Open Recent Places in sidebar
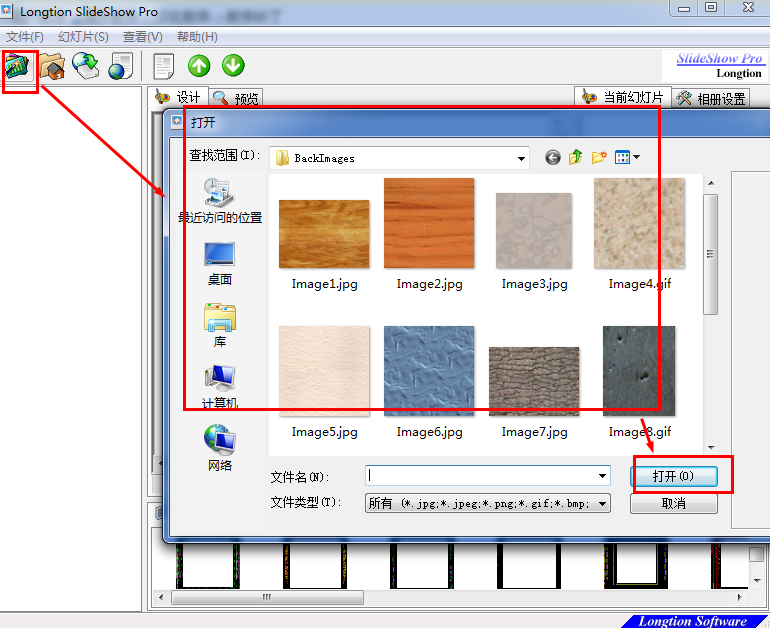Image resolution: width=770 pixels, height=628 pixels. [220, 201]
